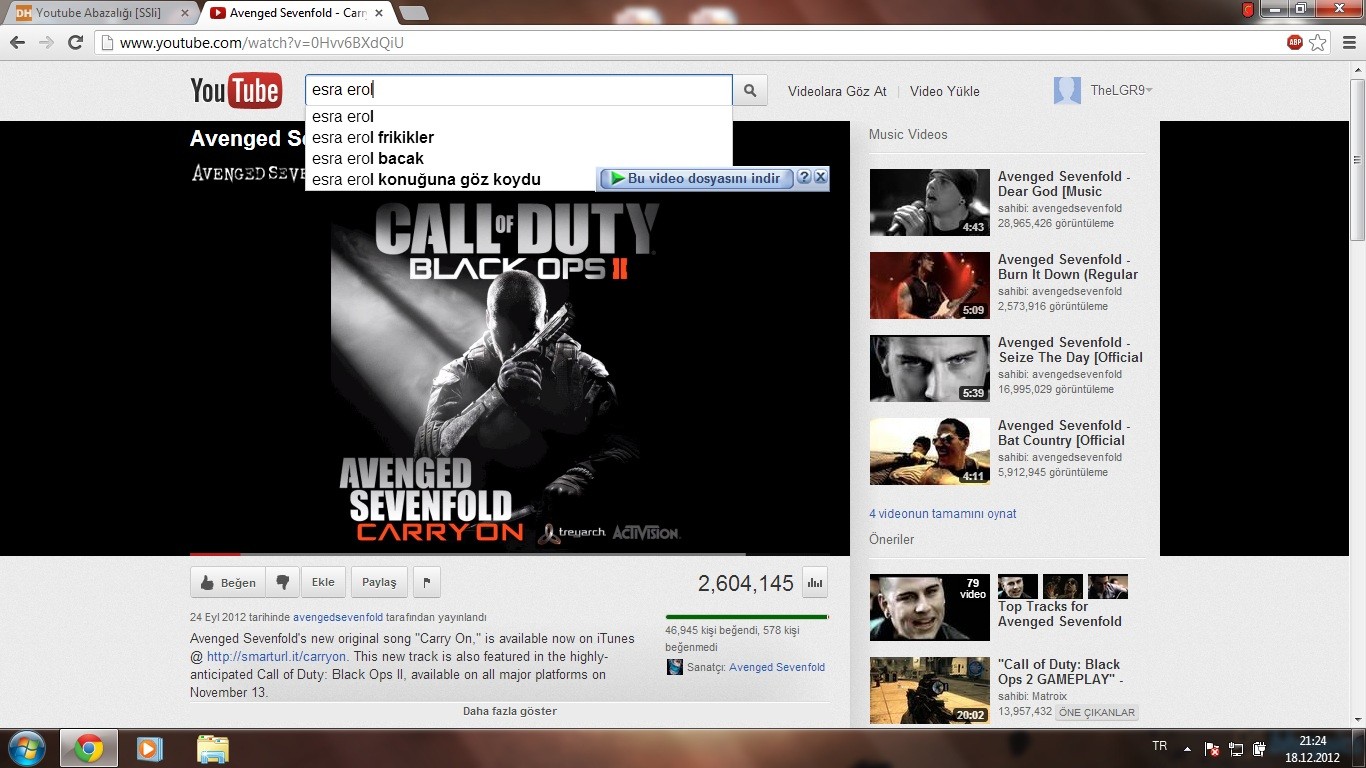Screen dimensions: 1366x768
Task: Open Windows Start button
Action: click(27, 748)
